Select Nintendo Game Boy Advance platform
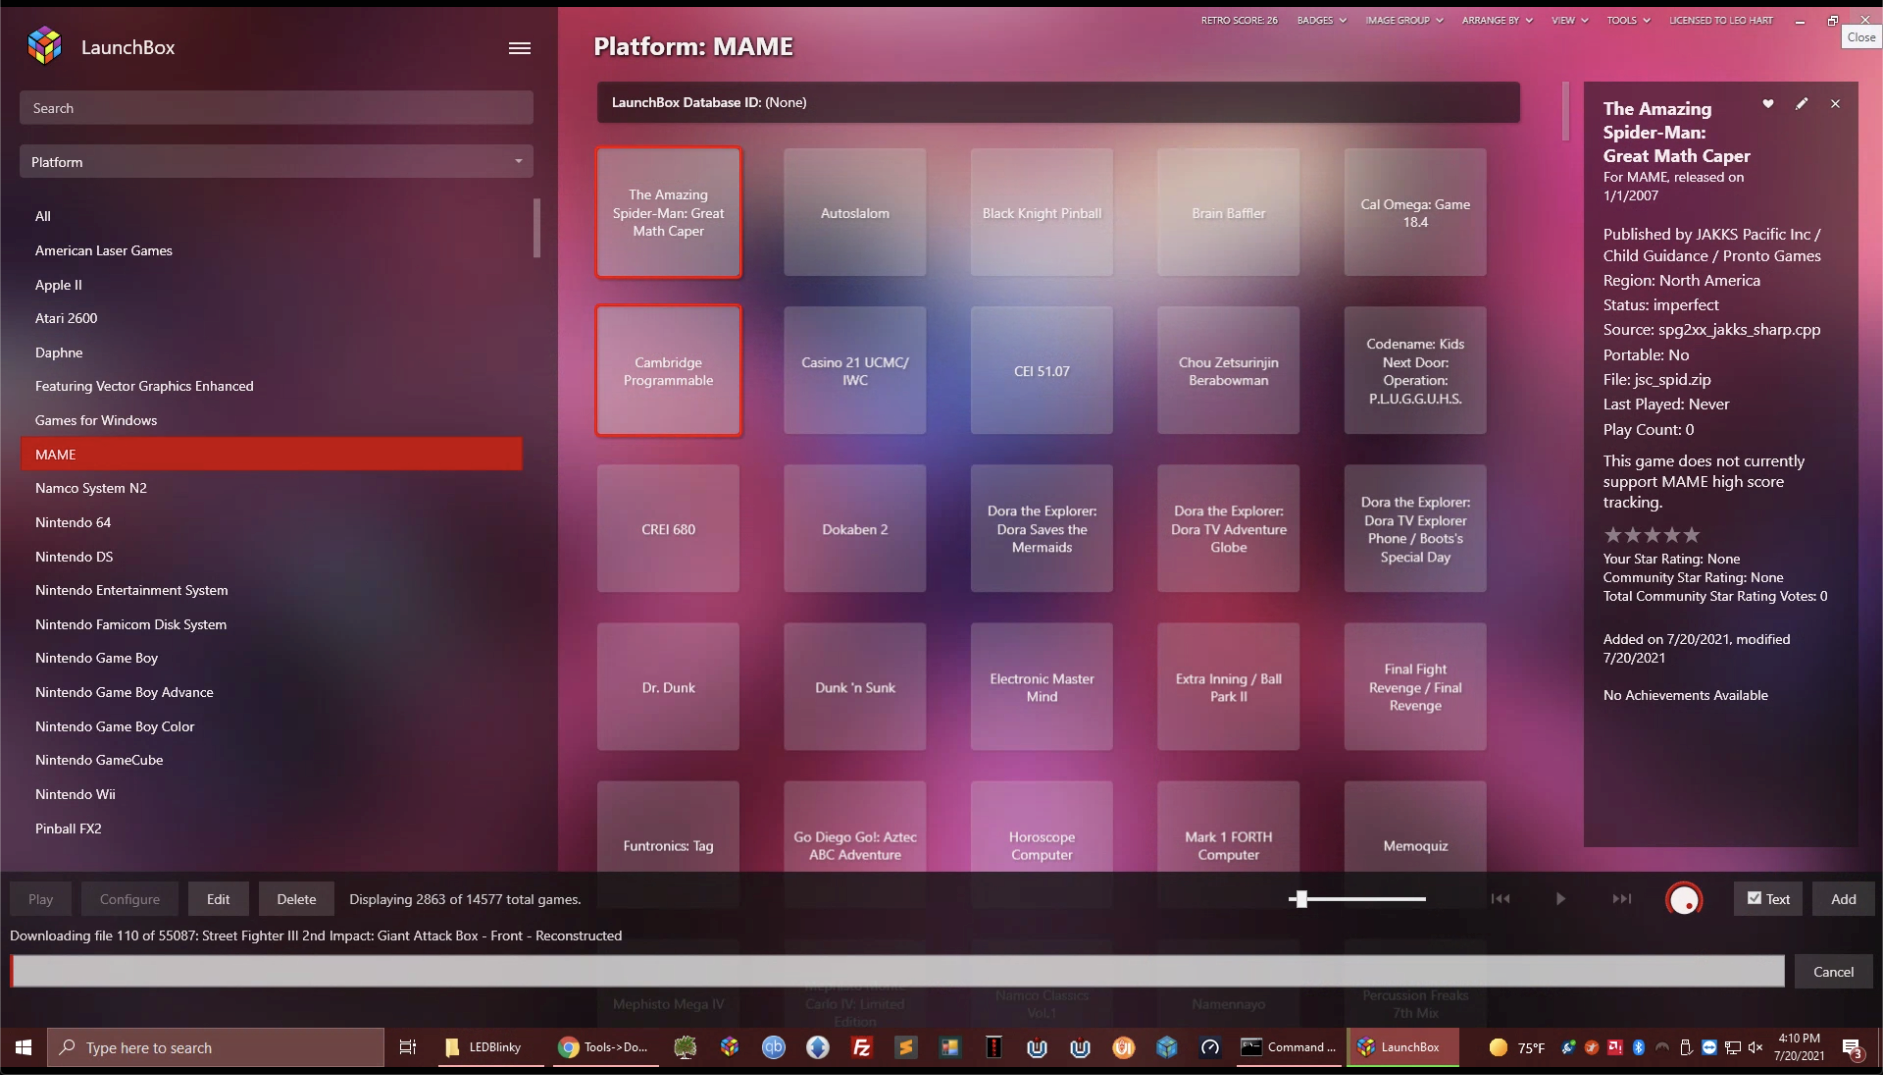 pos(271,692)
